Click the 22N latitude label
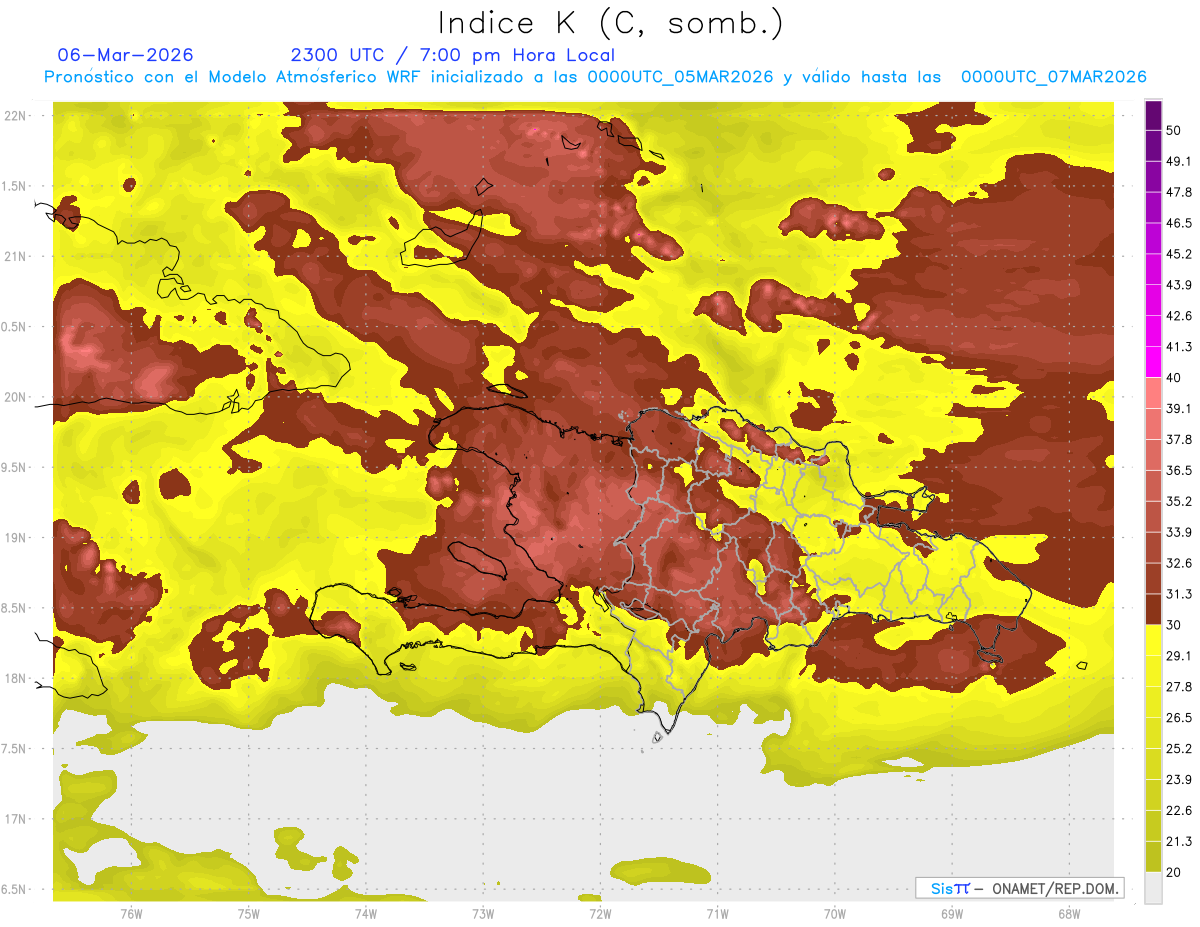1200x927 pixels. [17, 116]
